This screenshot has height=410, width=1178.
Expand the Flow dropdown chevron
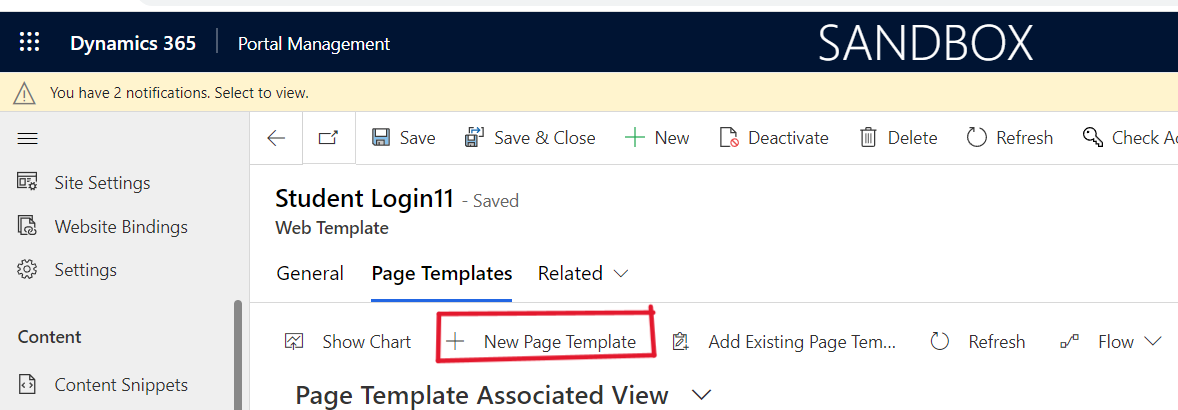click(x=1153, y=342)
